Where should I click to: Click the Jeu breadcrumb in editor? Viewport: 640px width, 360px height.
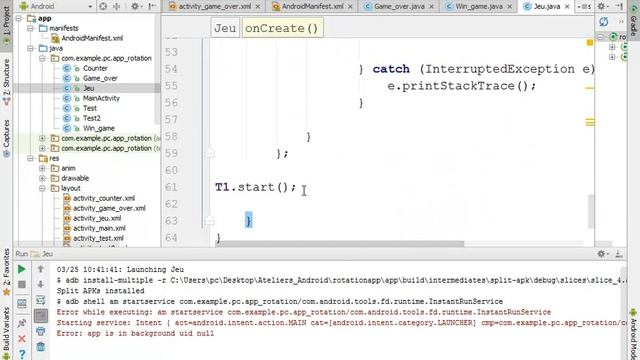(x=225, y=28)
